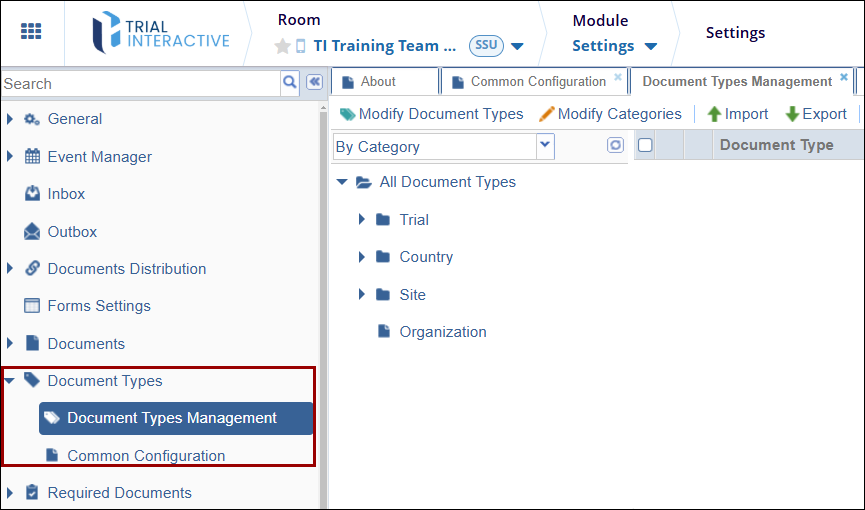The image size is (865, 510).
Task: Open the Inbox settings item
Action: coord(66,194)
